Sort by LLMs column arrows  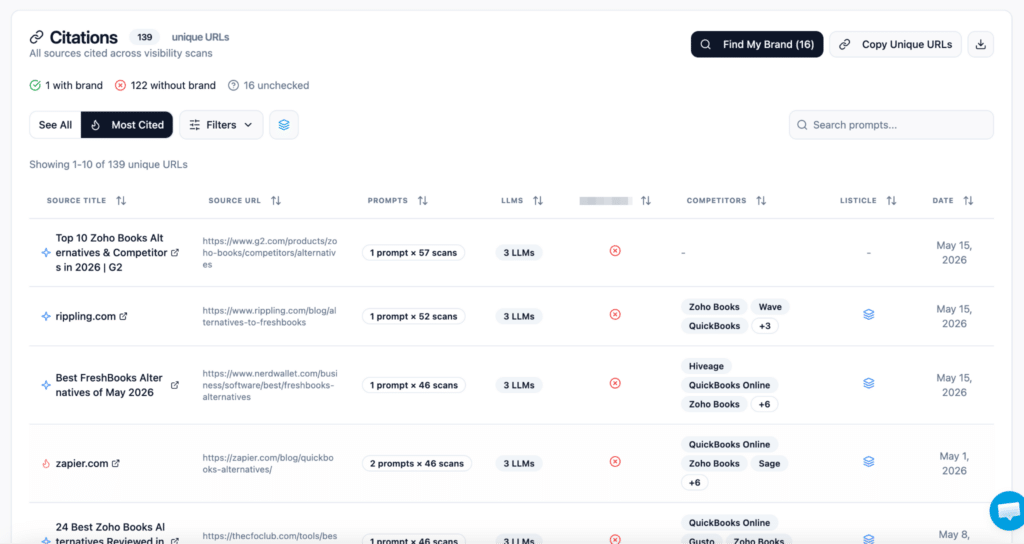tap(537, 200)
